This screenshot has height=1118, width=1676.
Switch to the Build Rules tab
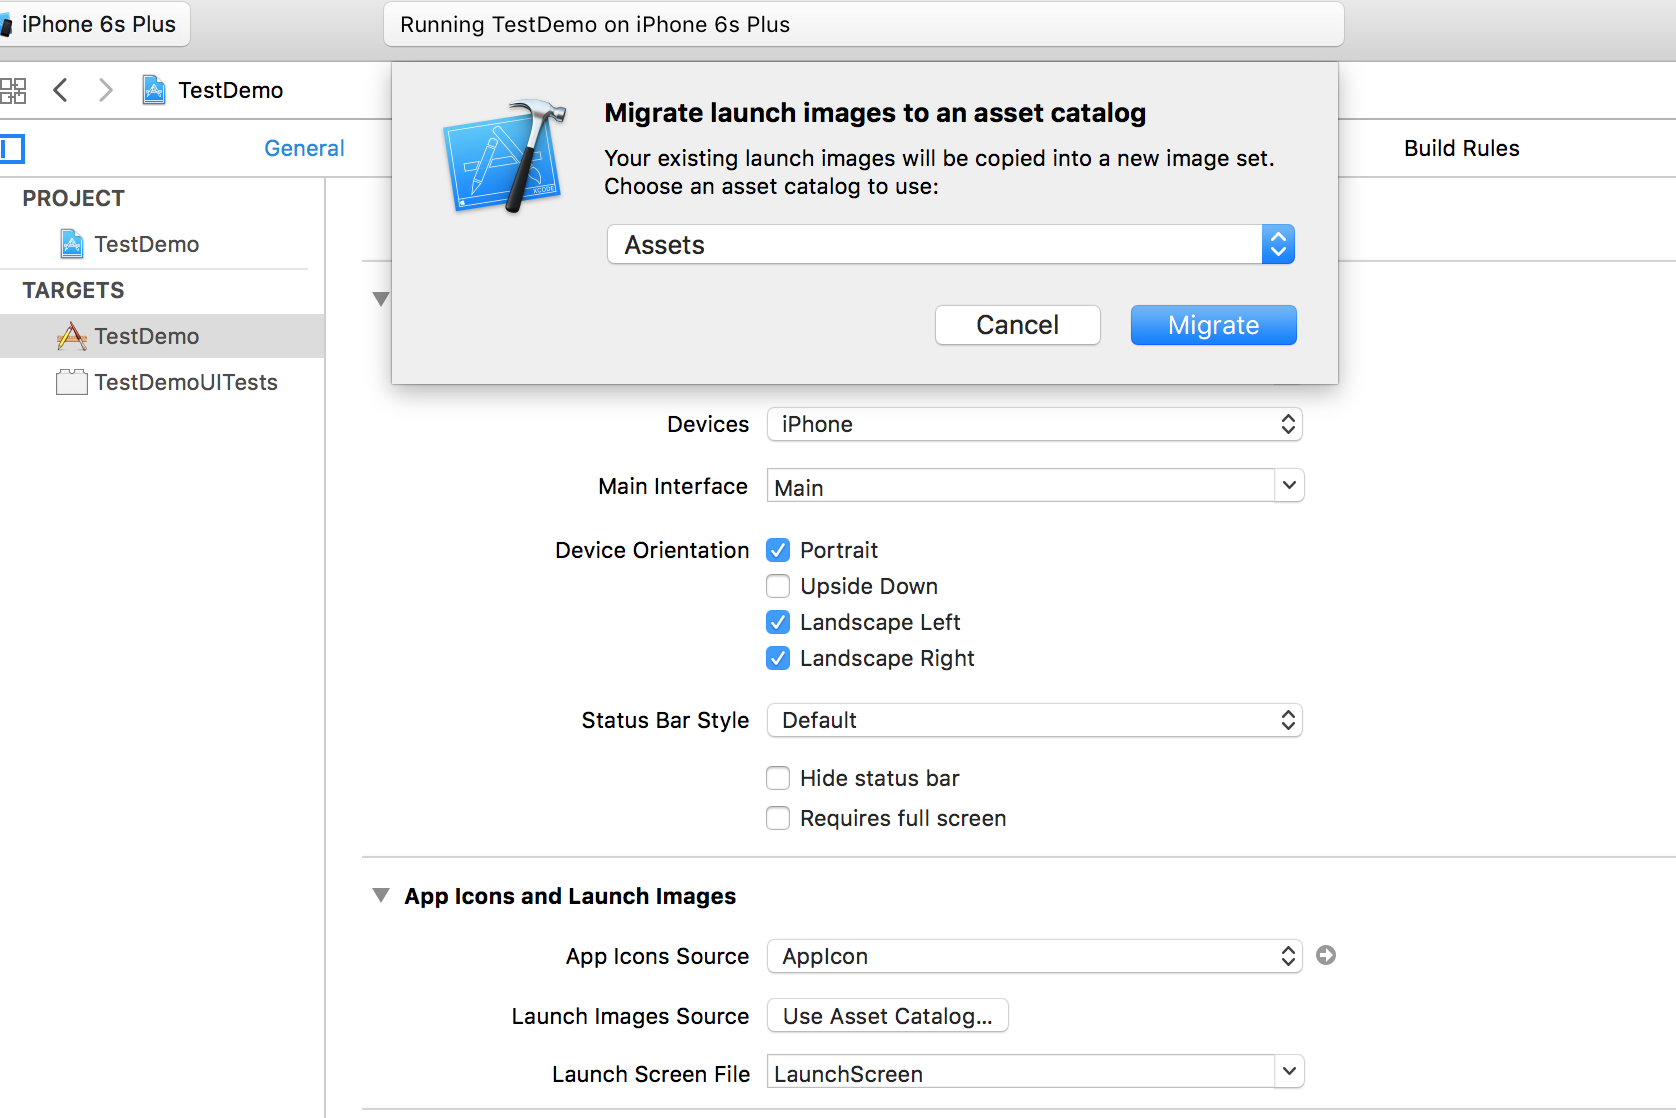point(1461,148)
